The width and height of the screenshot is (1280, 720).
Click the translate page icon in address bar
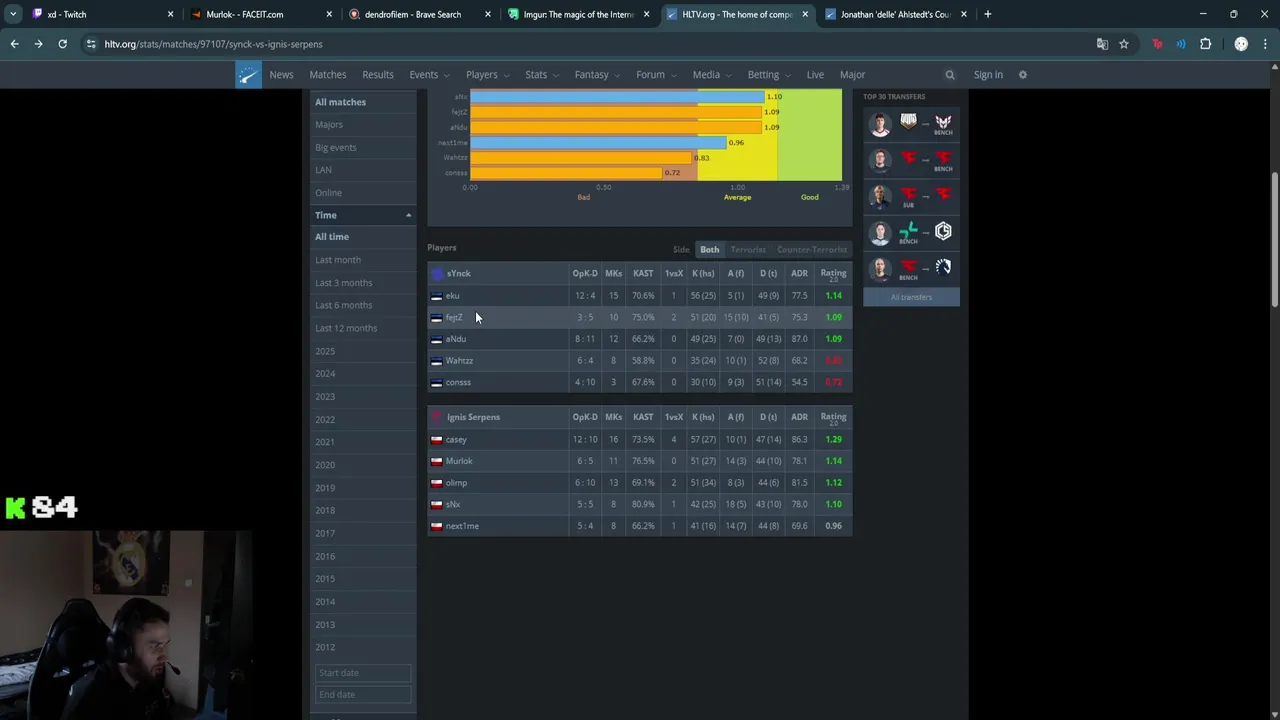pyautogui.click(x=1102, y=44)
